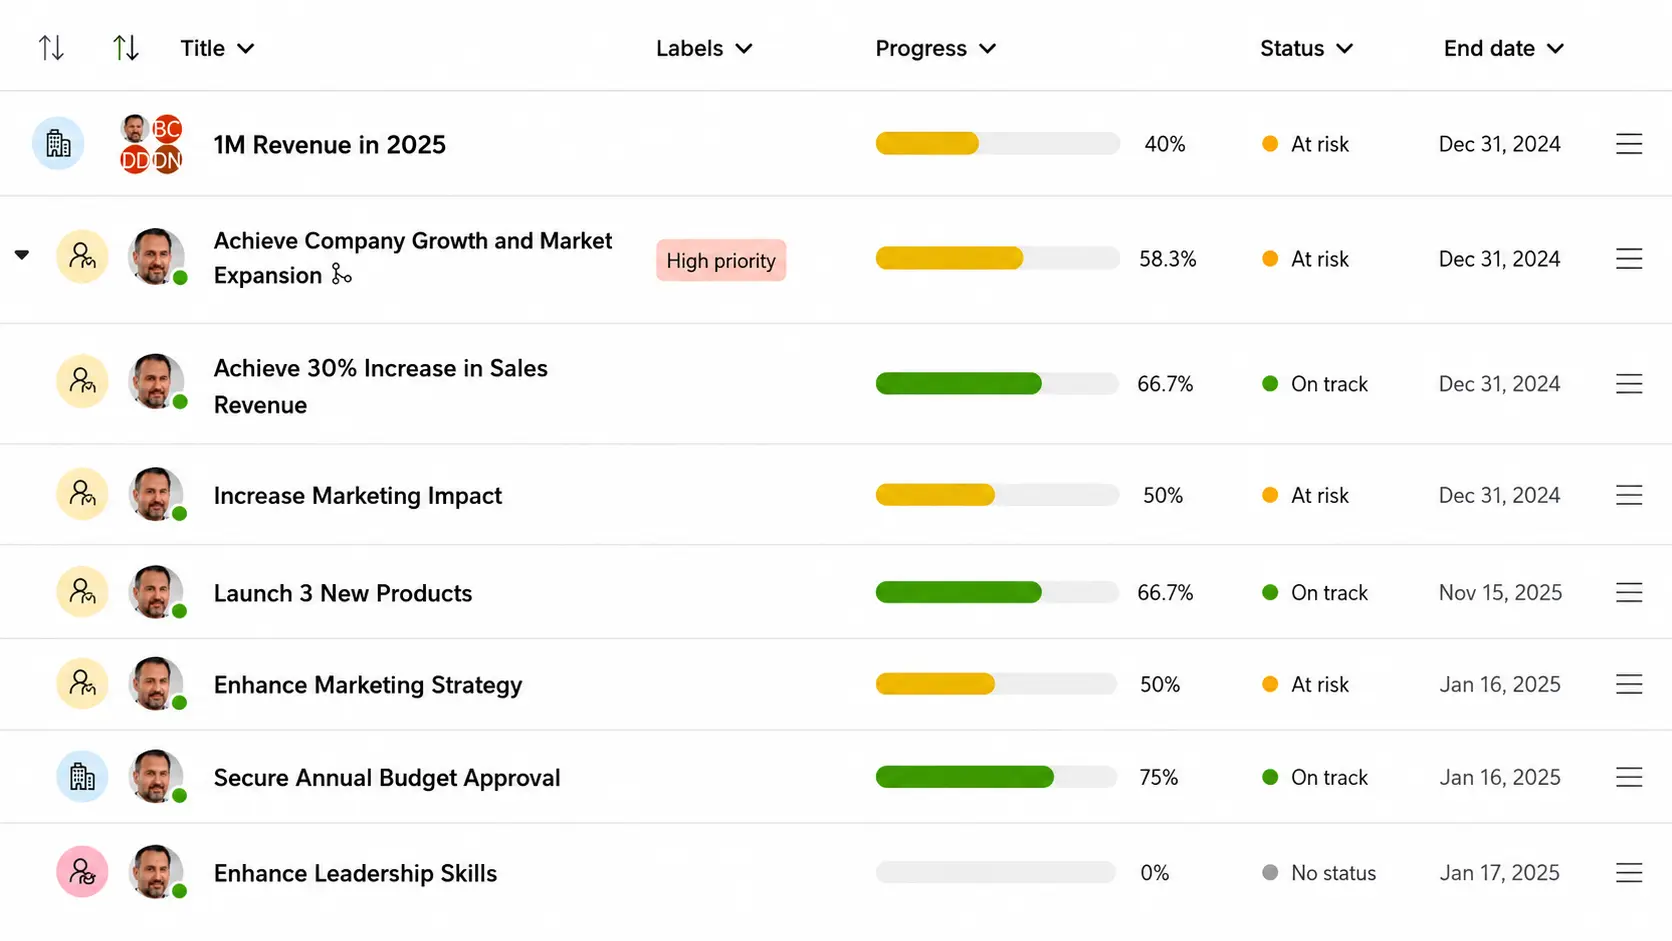Click the pink personal icon for Enhance Leadership Skills
Screen dimensions: 1672x941
82,872
